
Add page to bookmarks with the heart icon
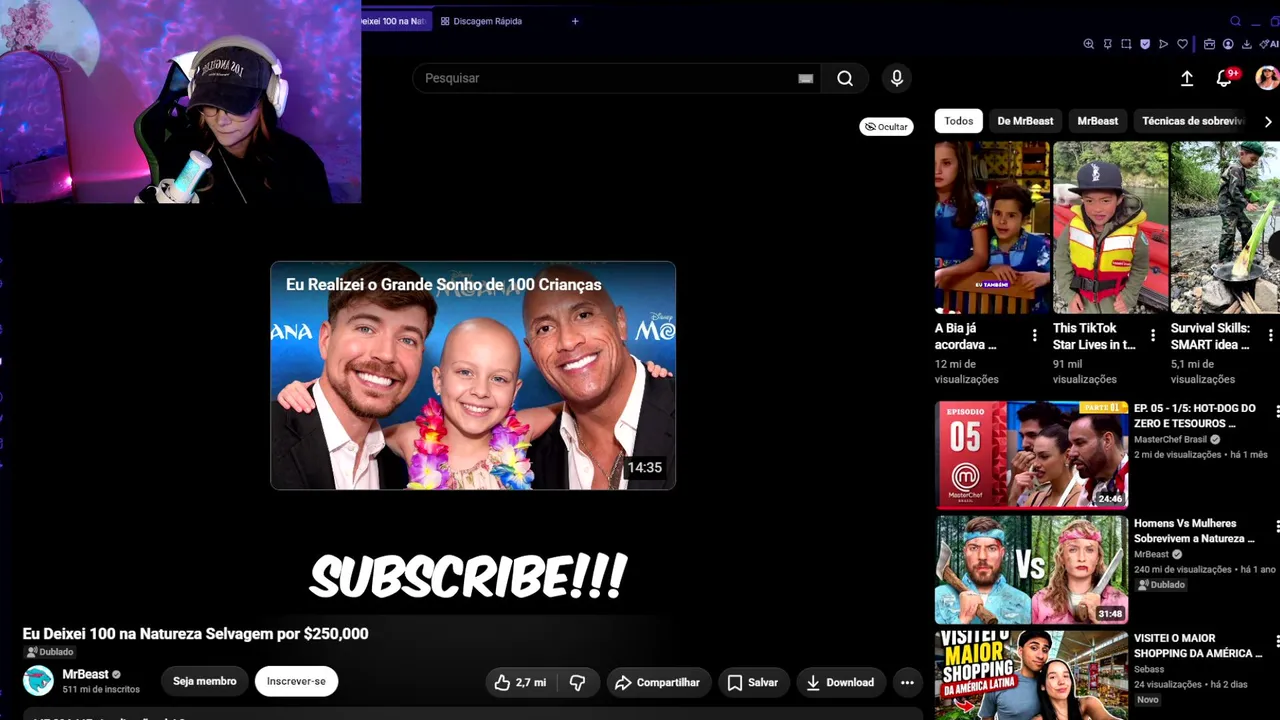[1182, 44]
